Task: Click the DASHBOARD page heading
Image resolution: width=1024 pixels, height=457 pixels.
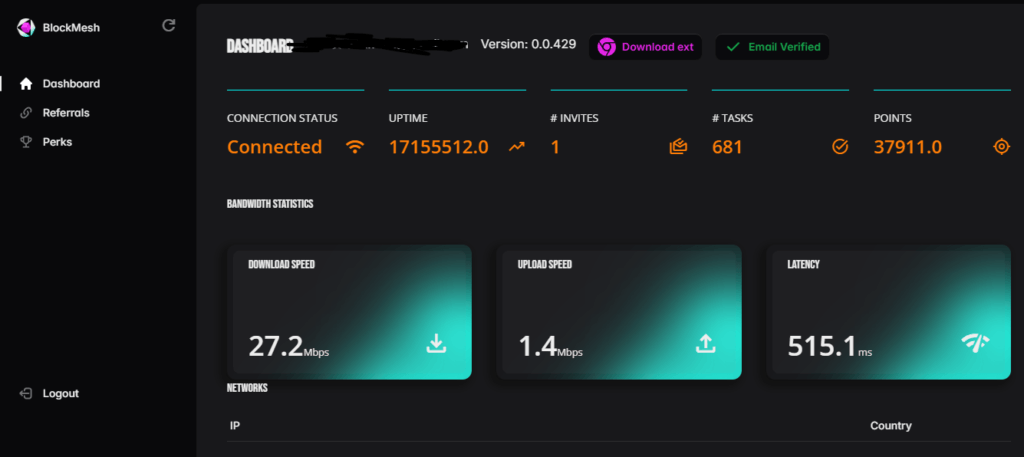Action: click(259, 46)
